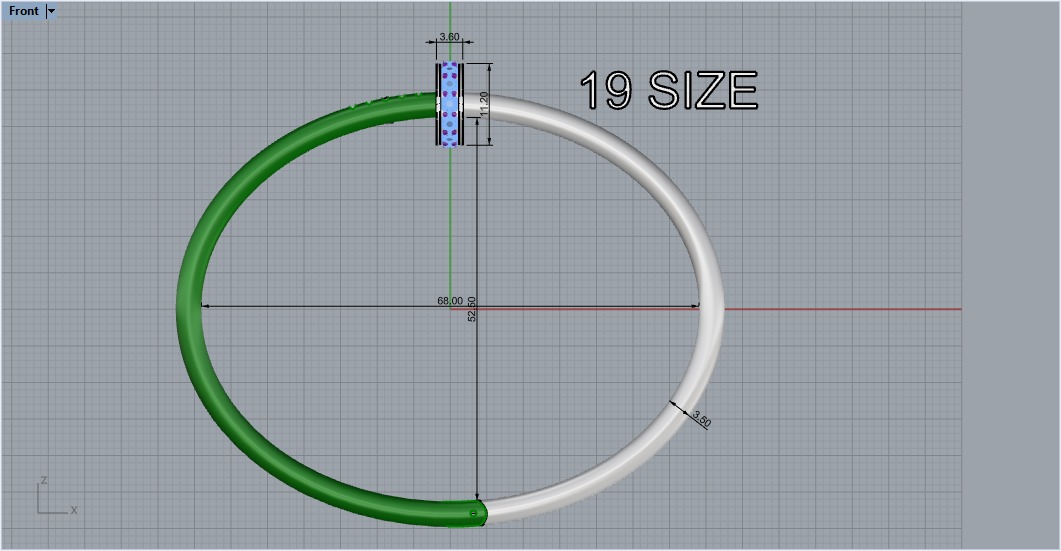
Task: Select the 52.50 vertical dimension label
Action: tap(472, 309)
